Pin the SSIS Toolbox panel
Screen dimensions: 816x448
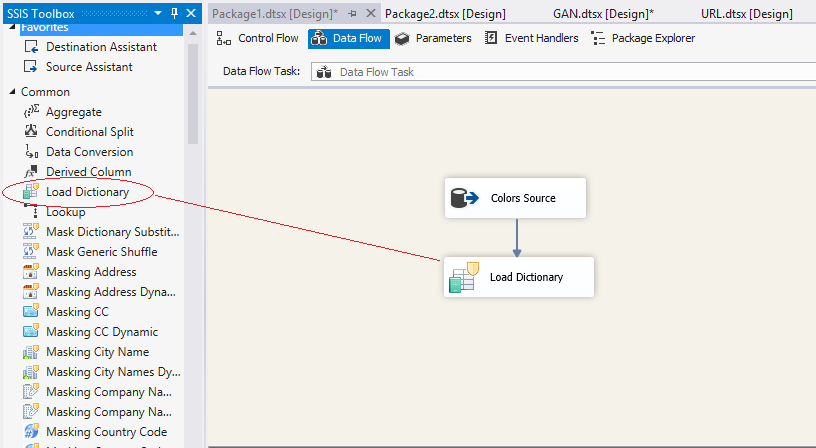pyautogui.click(x=174, y=14)
